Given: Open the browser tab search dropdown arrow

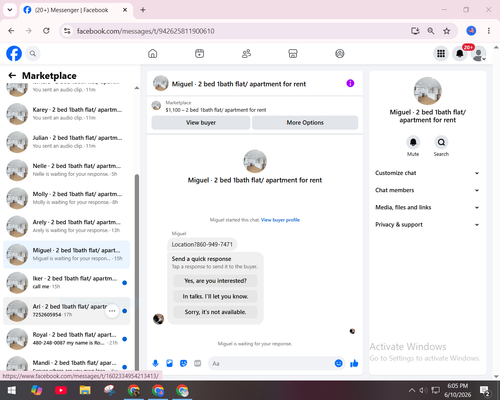Looking at the screenshot, I should pyautogui.click(x=10, y=10).
